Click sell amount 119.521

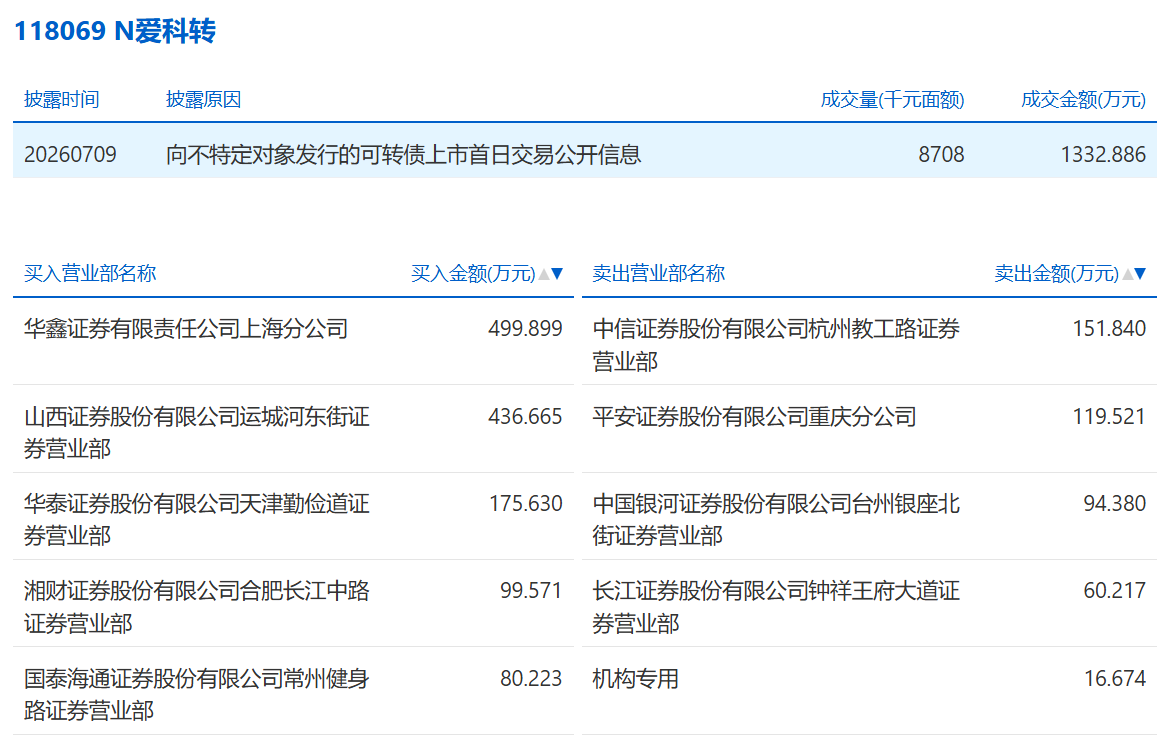click(x=1109, y=417)
